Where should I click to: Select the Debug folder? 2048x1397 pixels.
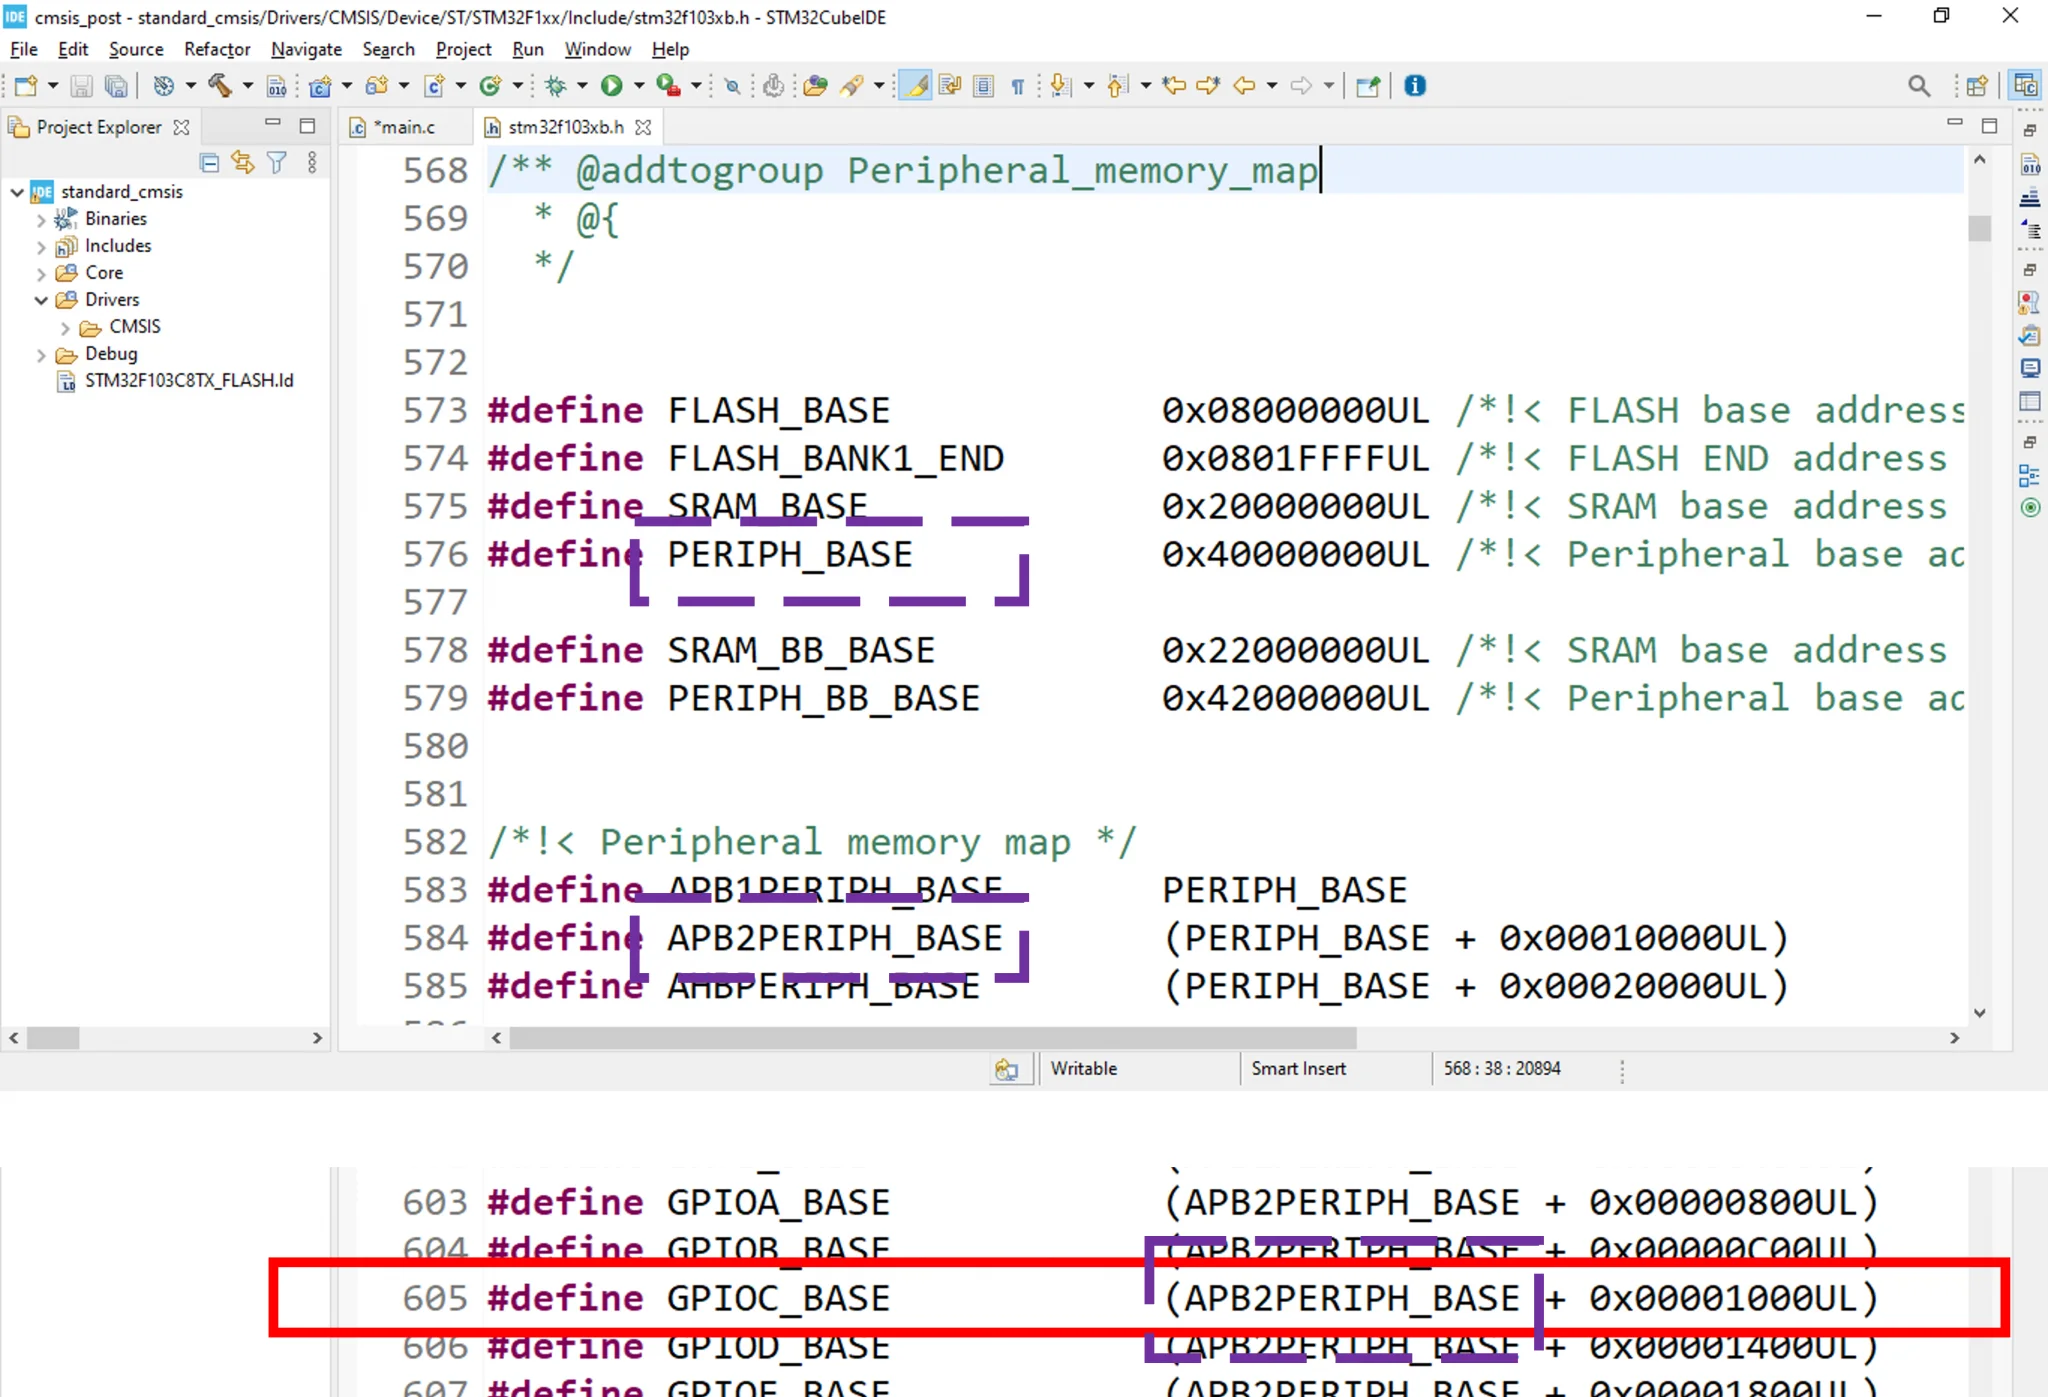[x=110, y=354]
